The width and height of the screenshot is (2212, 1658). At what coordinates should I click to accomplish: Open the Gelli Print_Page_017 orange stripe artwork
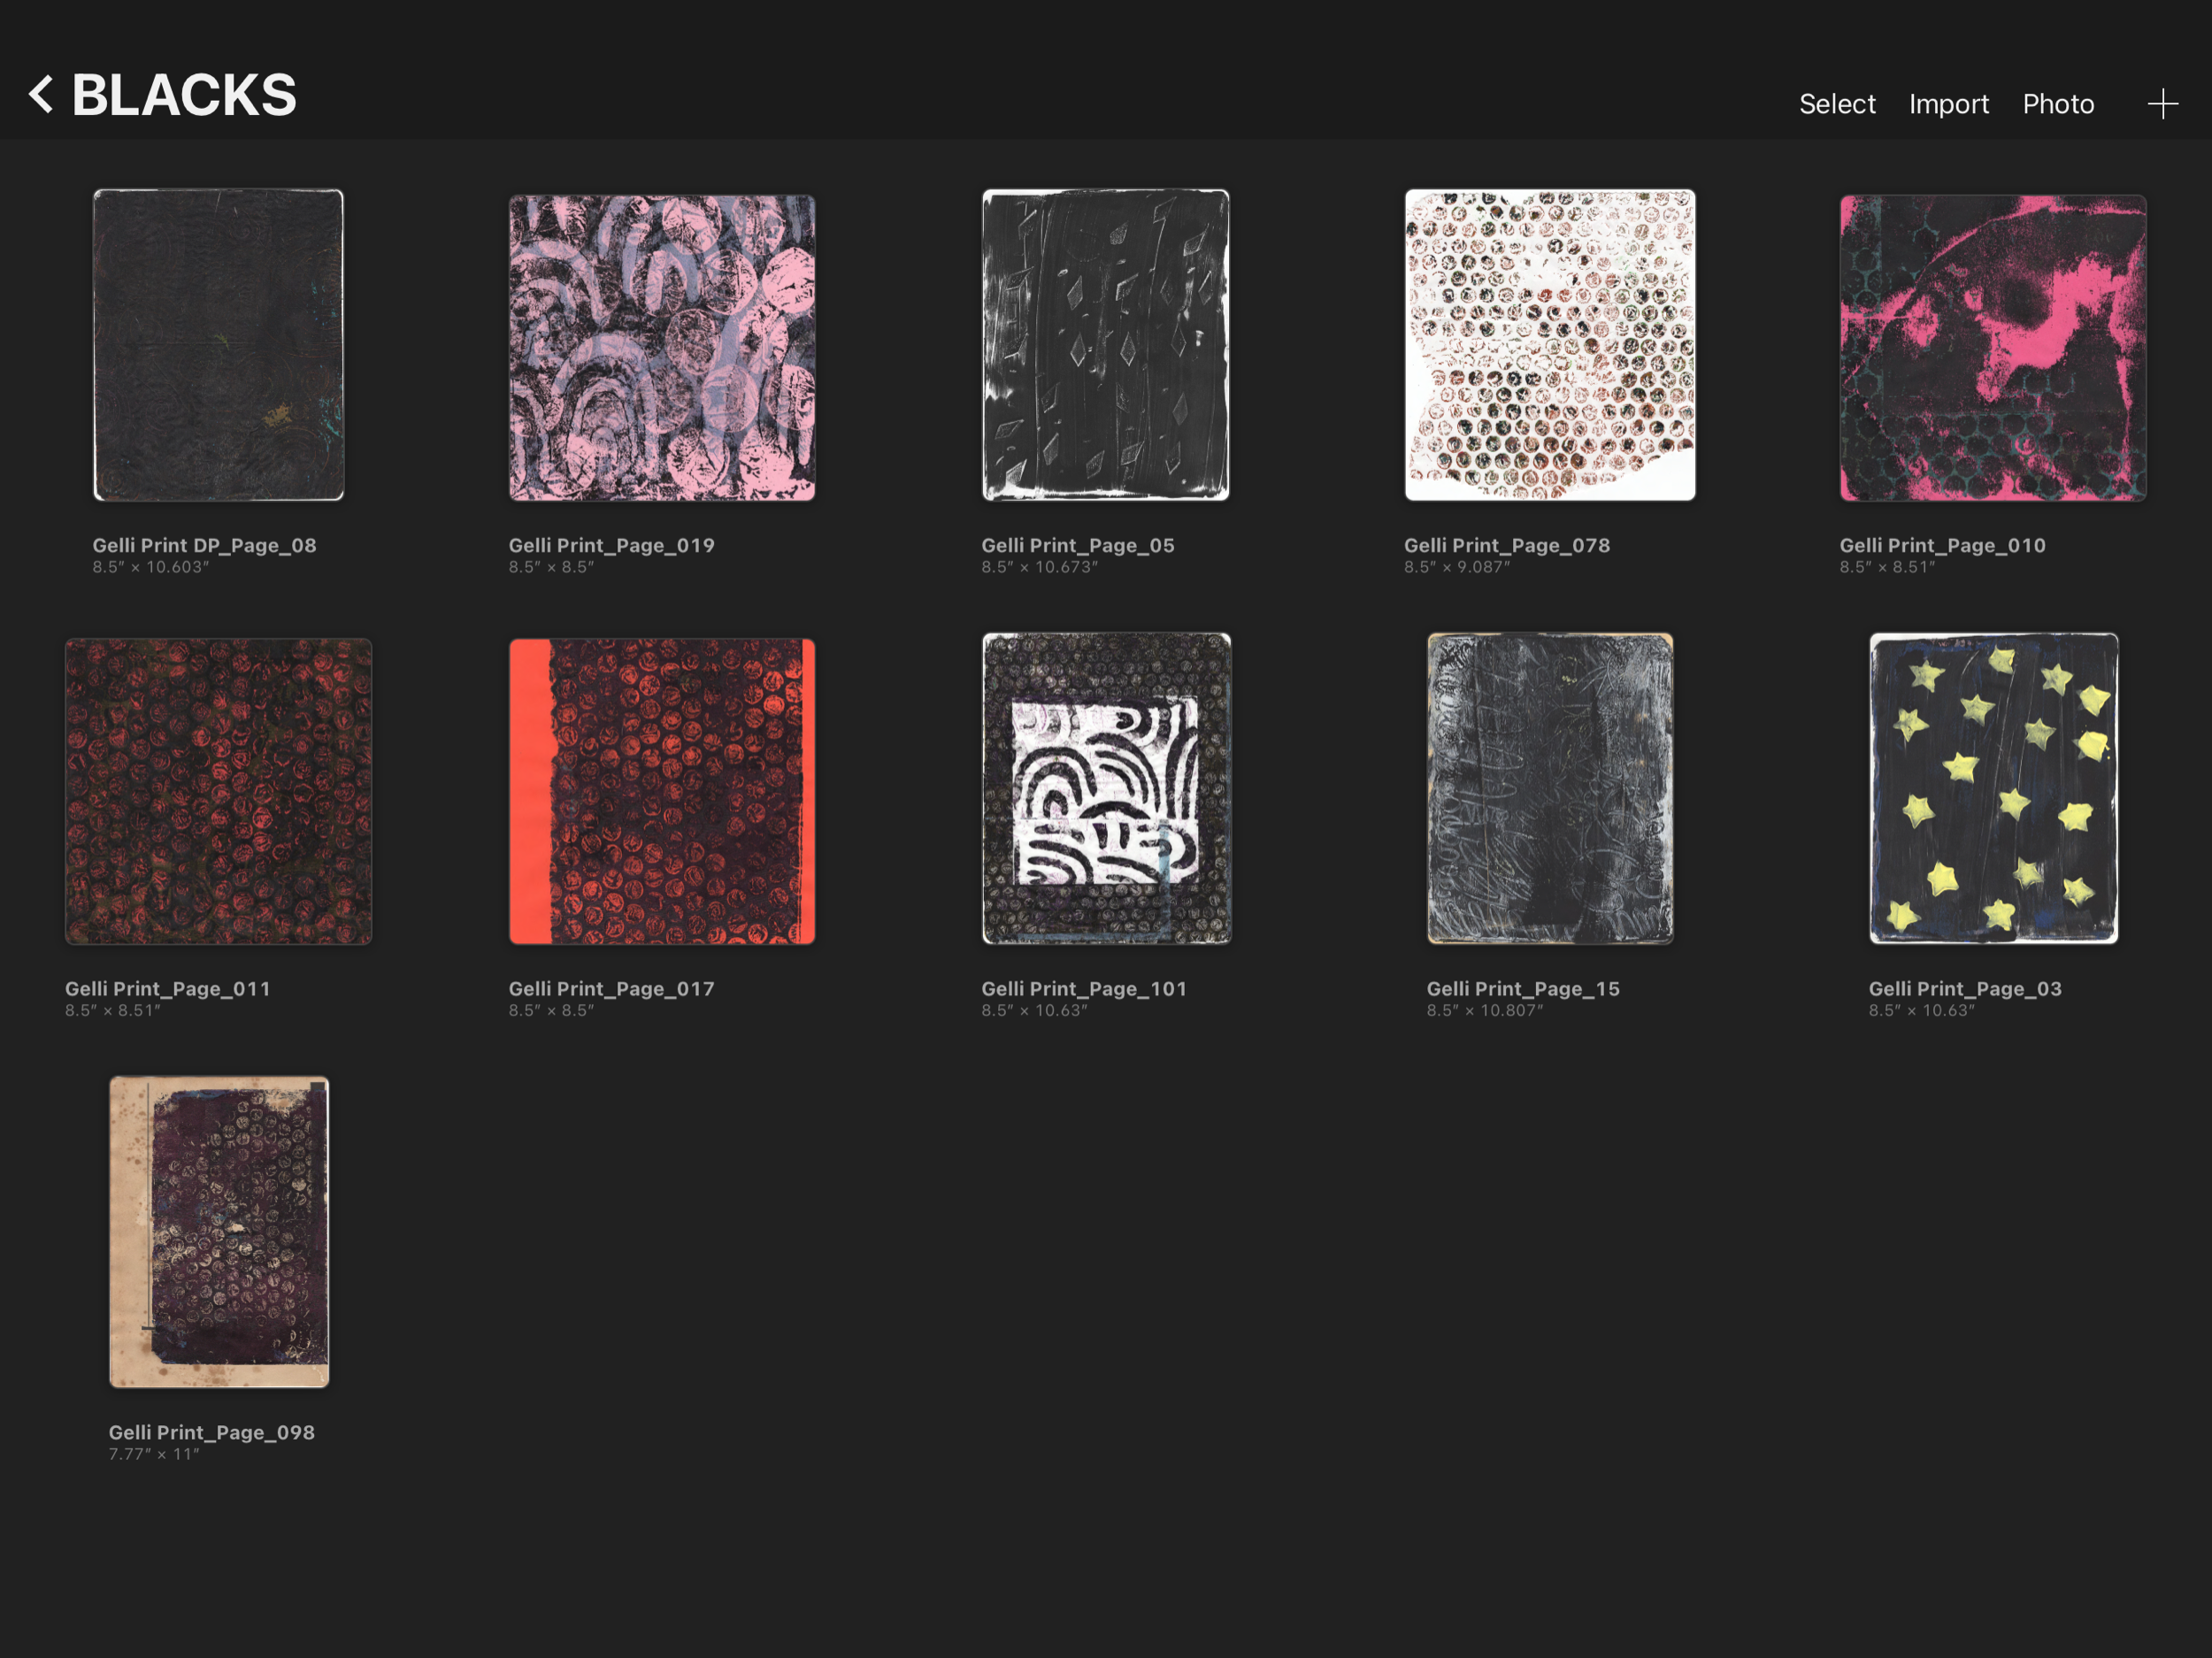(x=661, y=791)
